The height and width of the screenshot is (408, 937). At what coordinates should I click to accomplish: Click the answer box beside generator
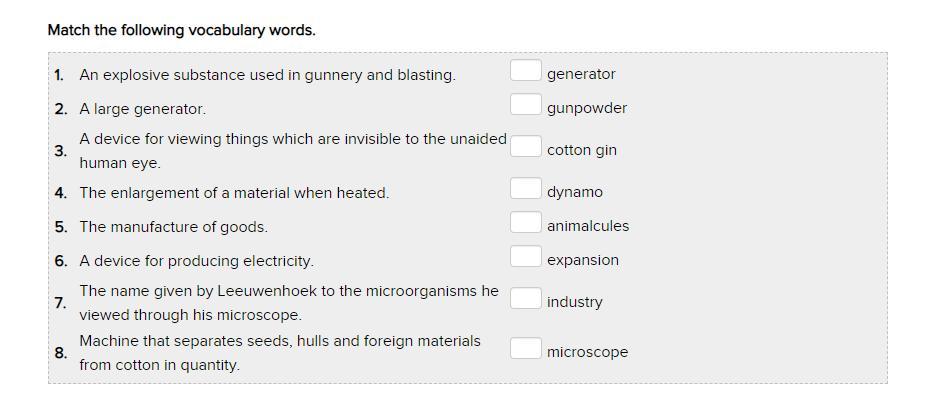(525, 71)
